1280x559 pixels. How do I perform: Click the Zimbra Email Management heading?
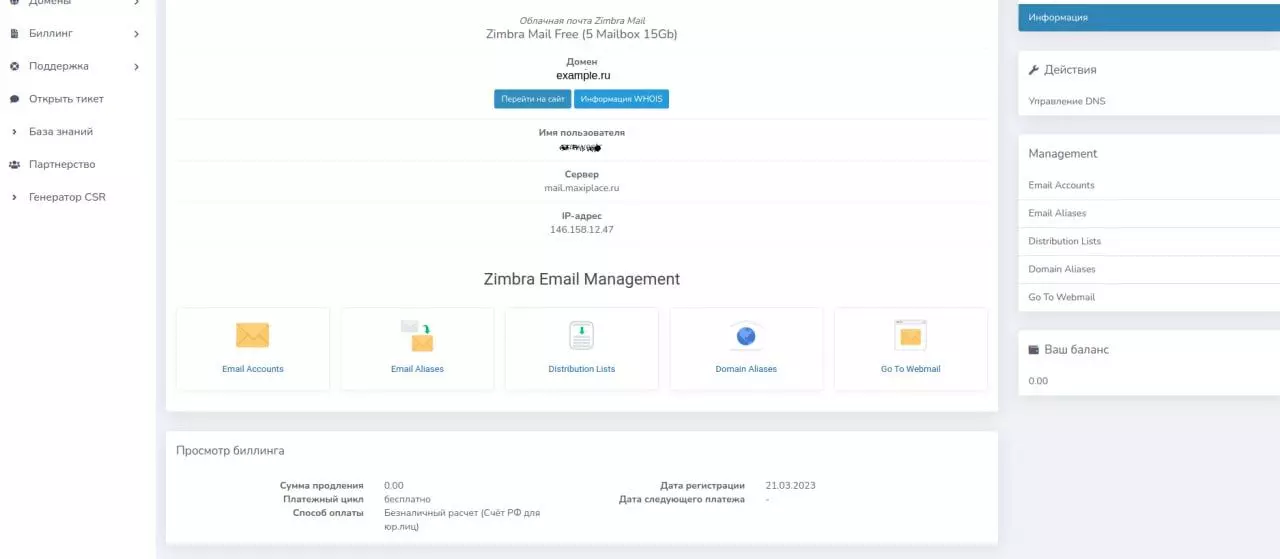(x=582, y=279)
